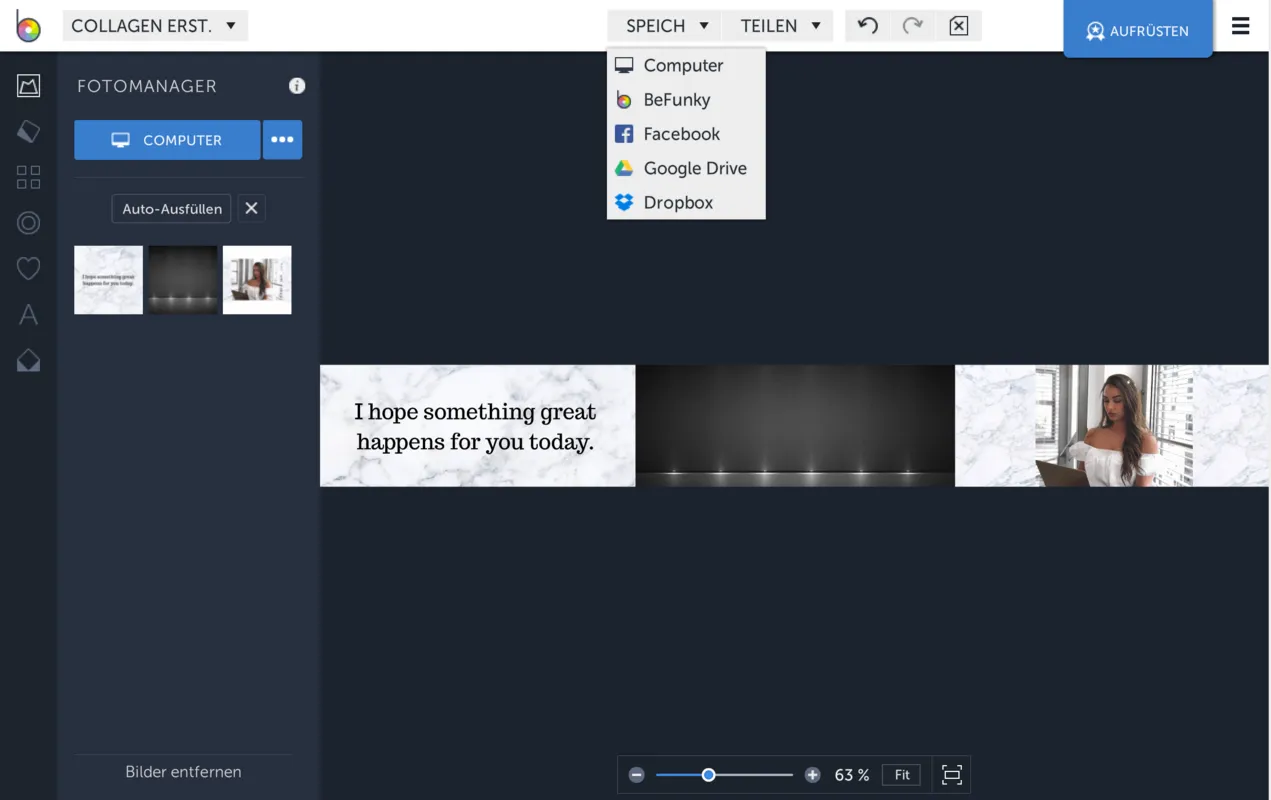This screenshot has width=1271, height=800.
Task: Select the marble quote thumbnail
Action: (x=108, y=280)
